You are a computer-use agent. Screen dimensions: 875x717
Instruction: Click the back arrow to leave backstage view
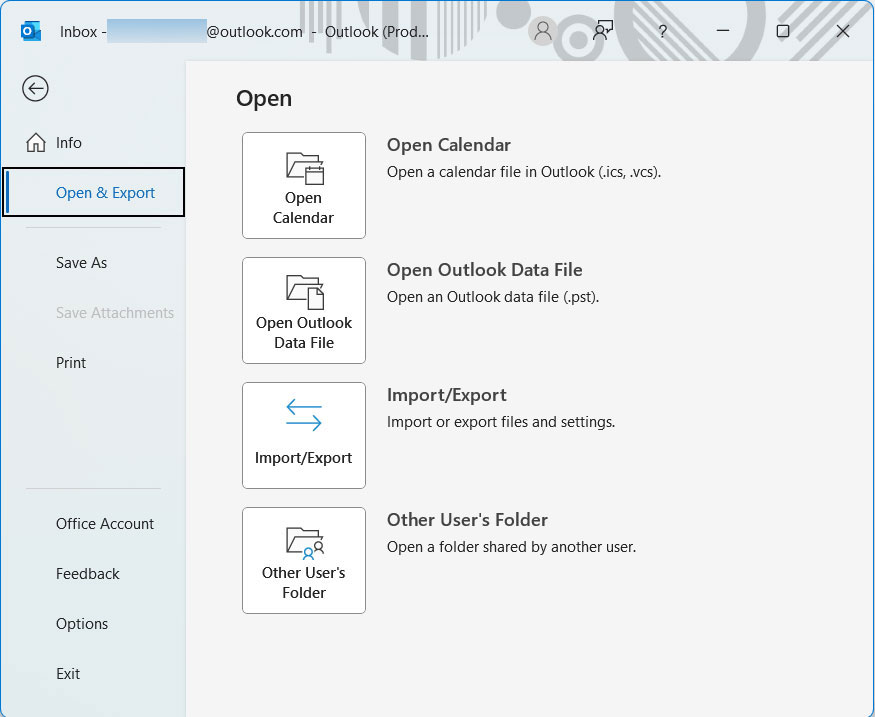point(35,88)
